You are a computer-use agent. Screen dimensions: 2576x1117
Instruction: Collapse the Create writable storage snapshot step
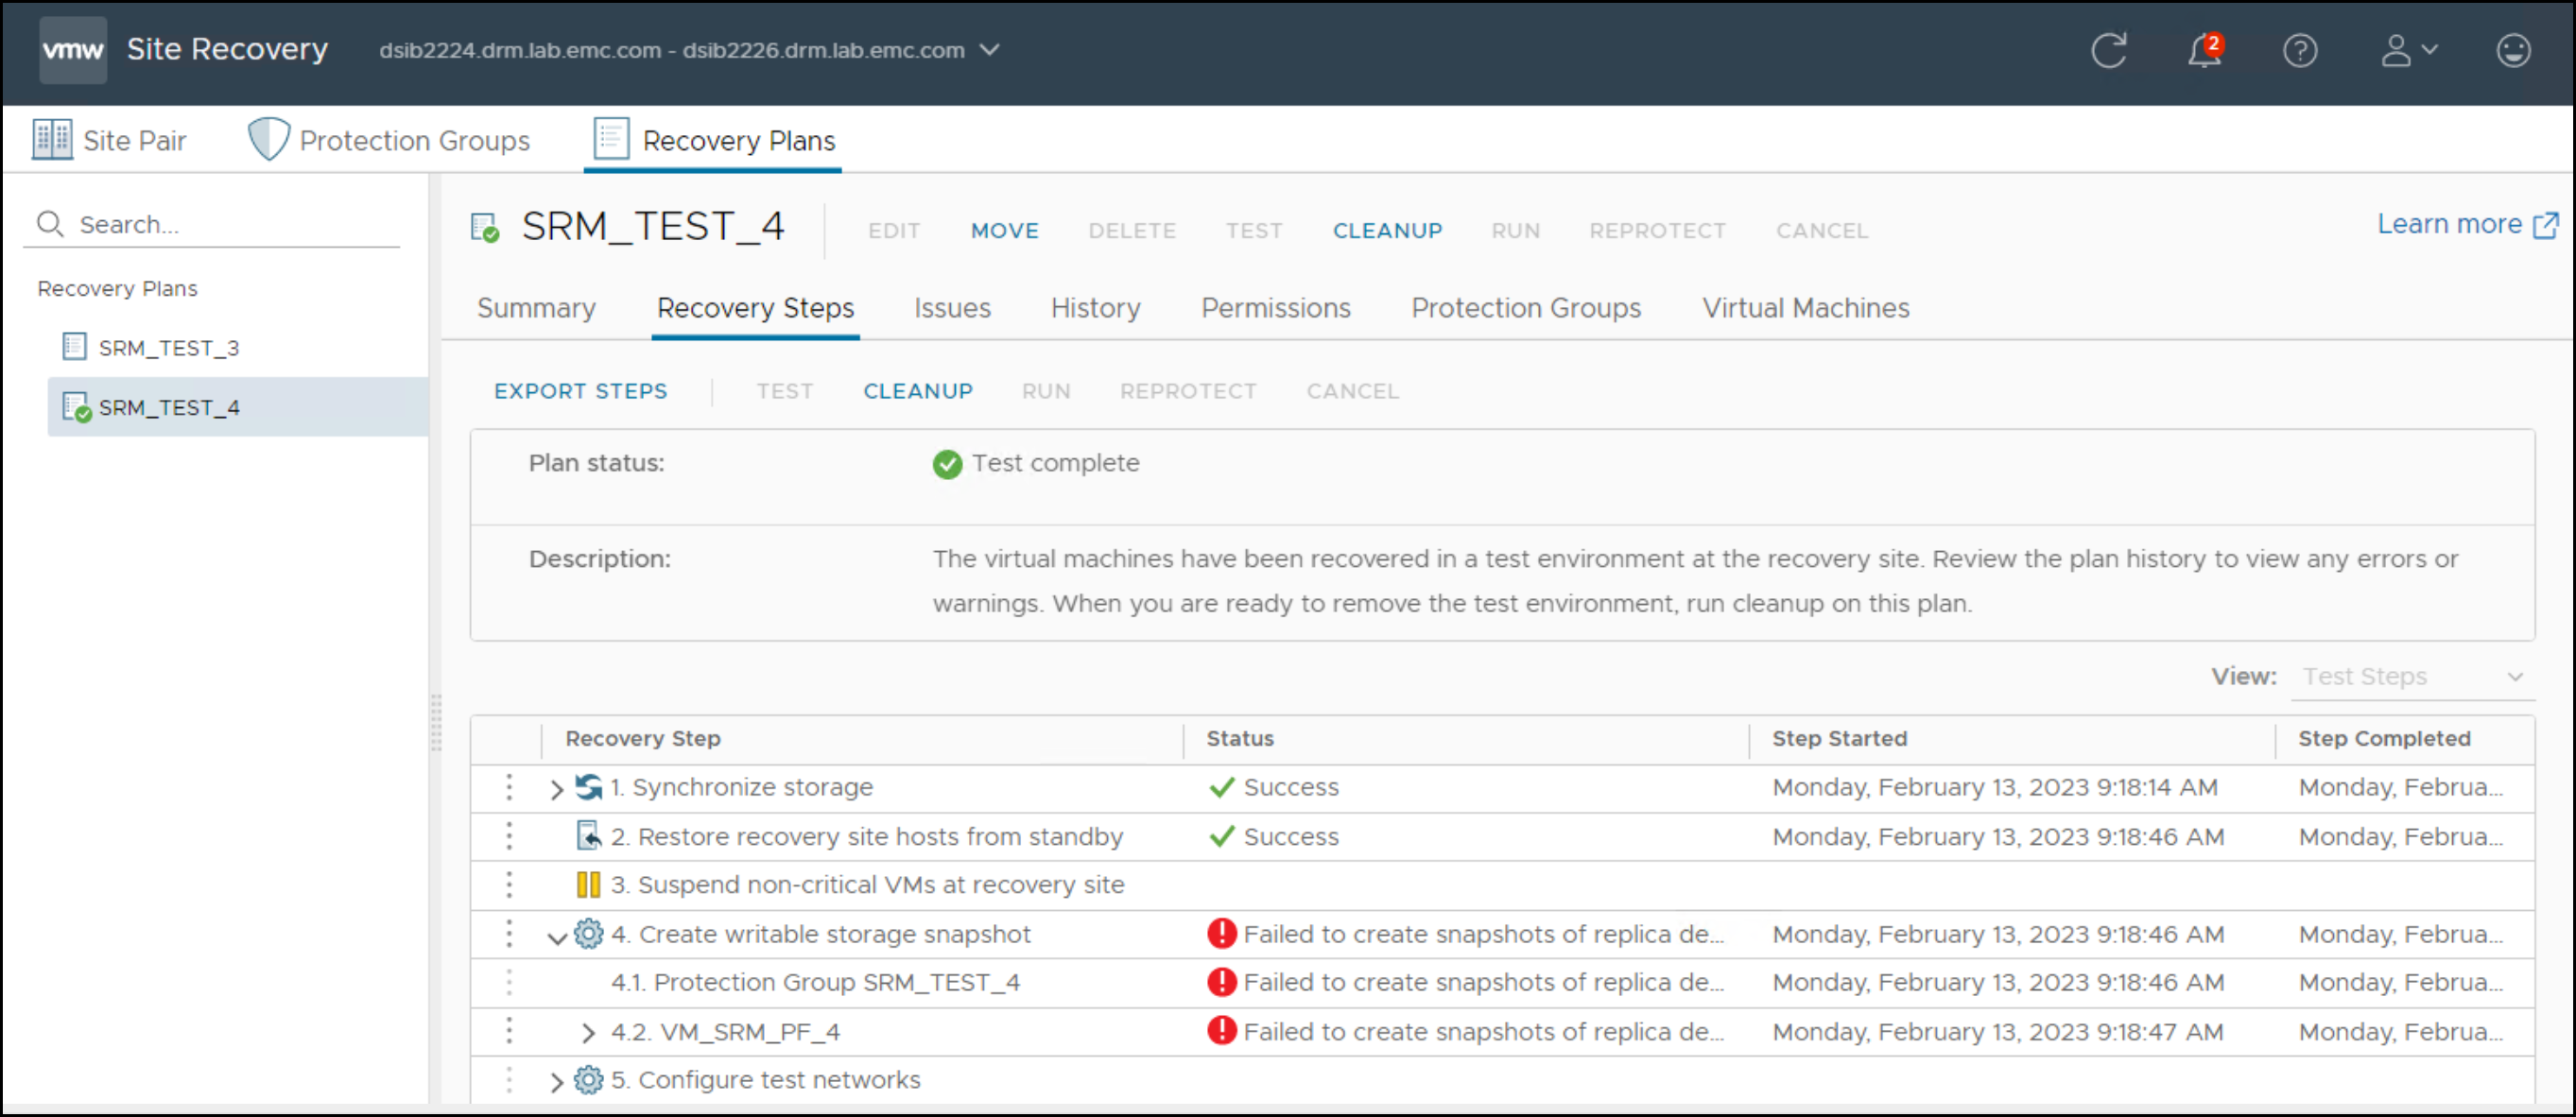[557, 937]
